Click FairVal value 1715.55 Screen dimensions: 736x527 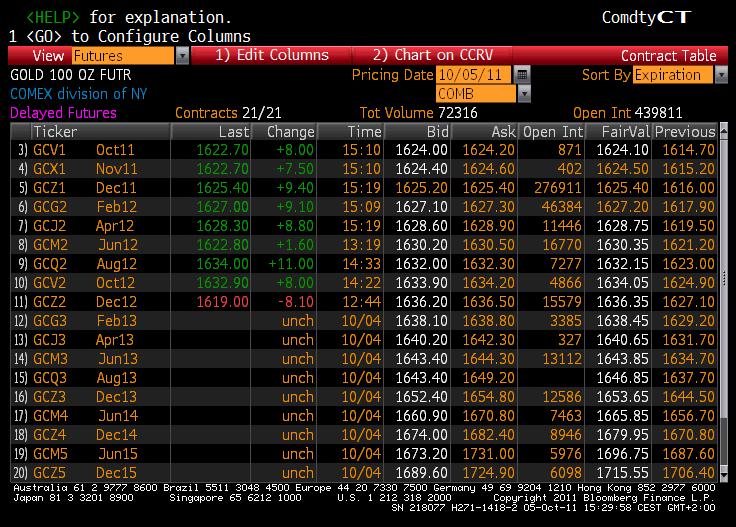tap(622, 473)
